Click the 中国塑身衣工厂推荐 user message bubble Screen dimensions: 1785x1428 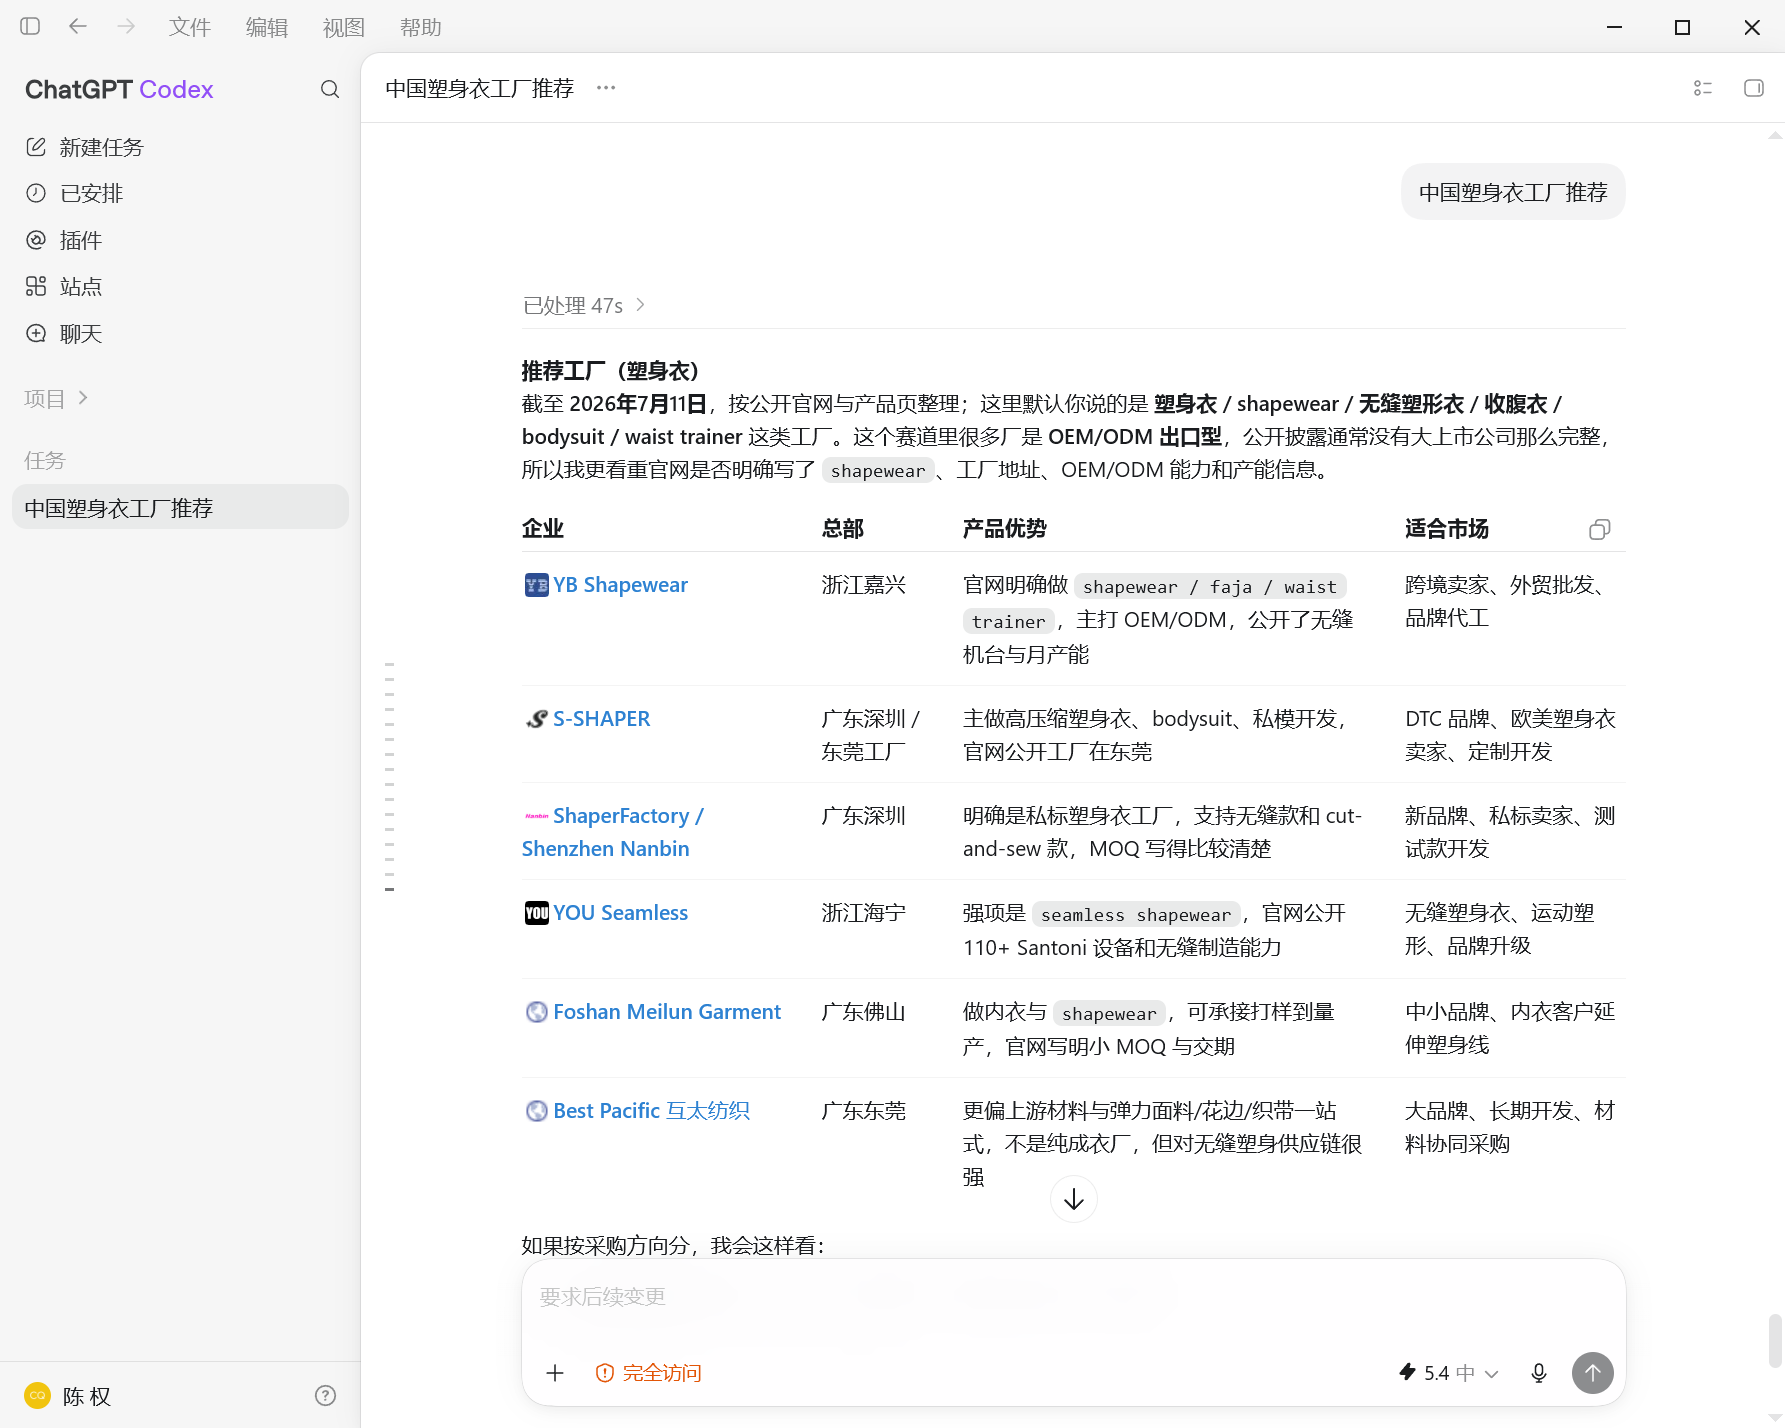point(1513,192)
